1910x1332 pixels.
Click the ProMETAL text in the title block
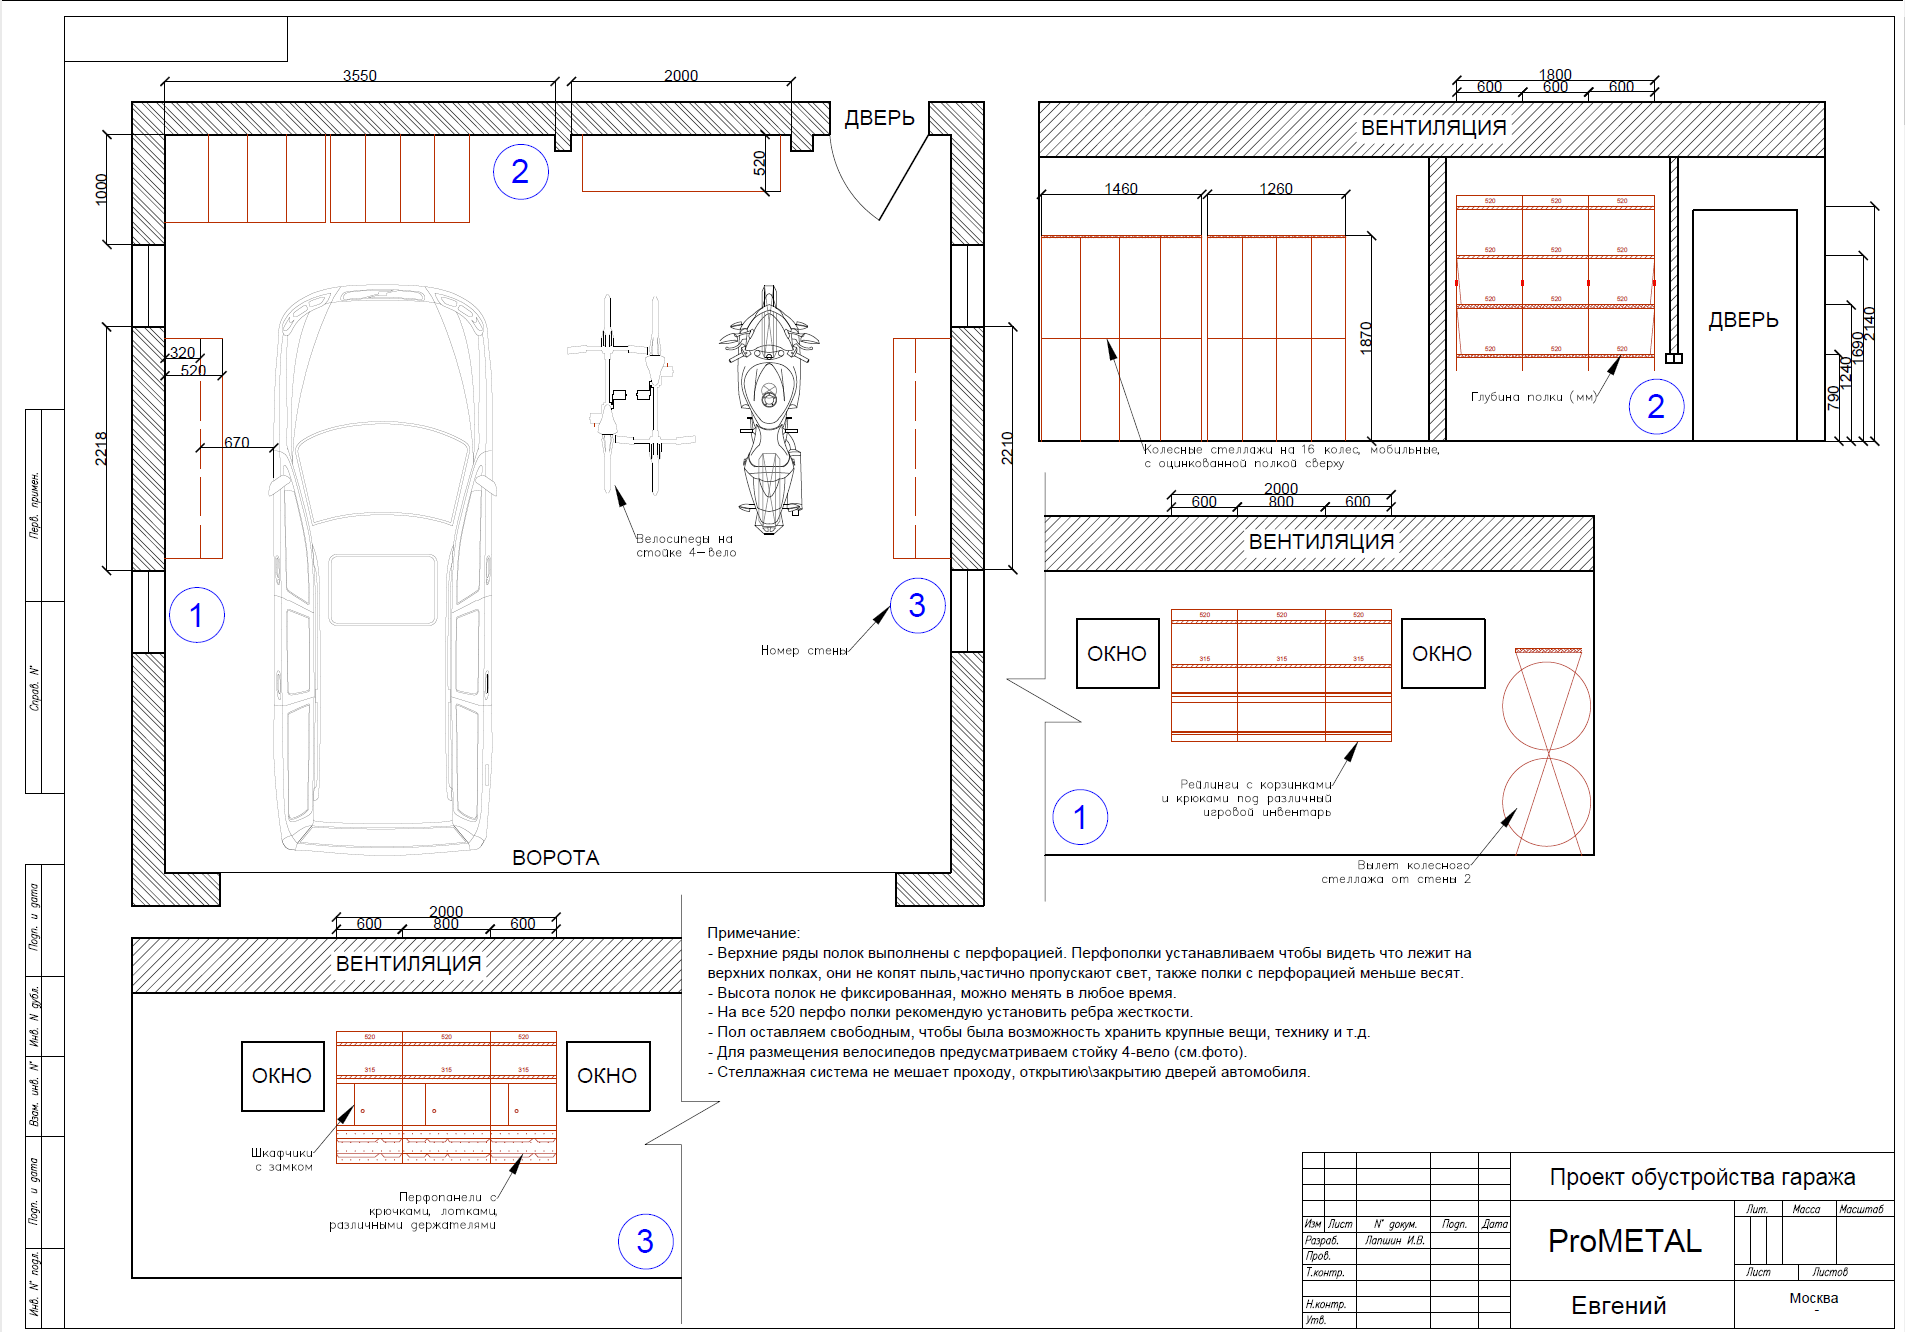(x=1624, y=1241)
